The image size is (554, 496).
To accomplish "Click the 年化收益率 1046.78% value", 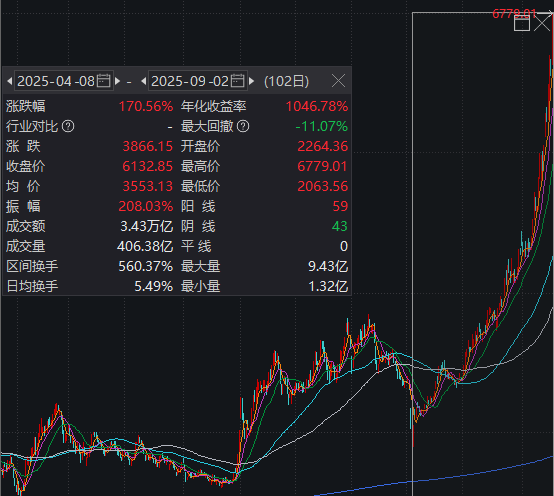I will 317,106.
